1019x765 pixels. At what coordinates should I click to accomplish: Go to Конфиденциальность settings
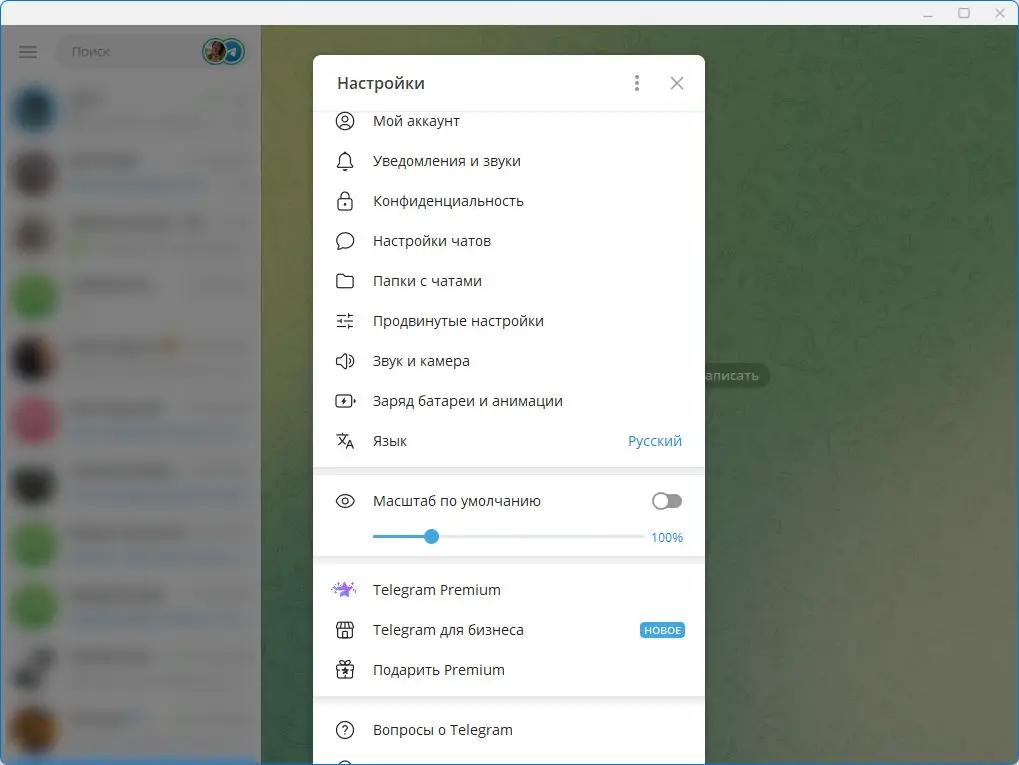coord(509,201)
